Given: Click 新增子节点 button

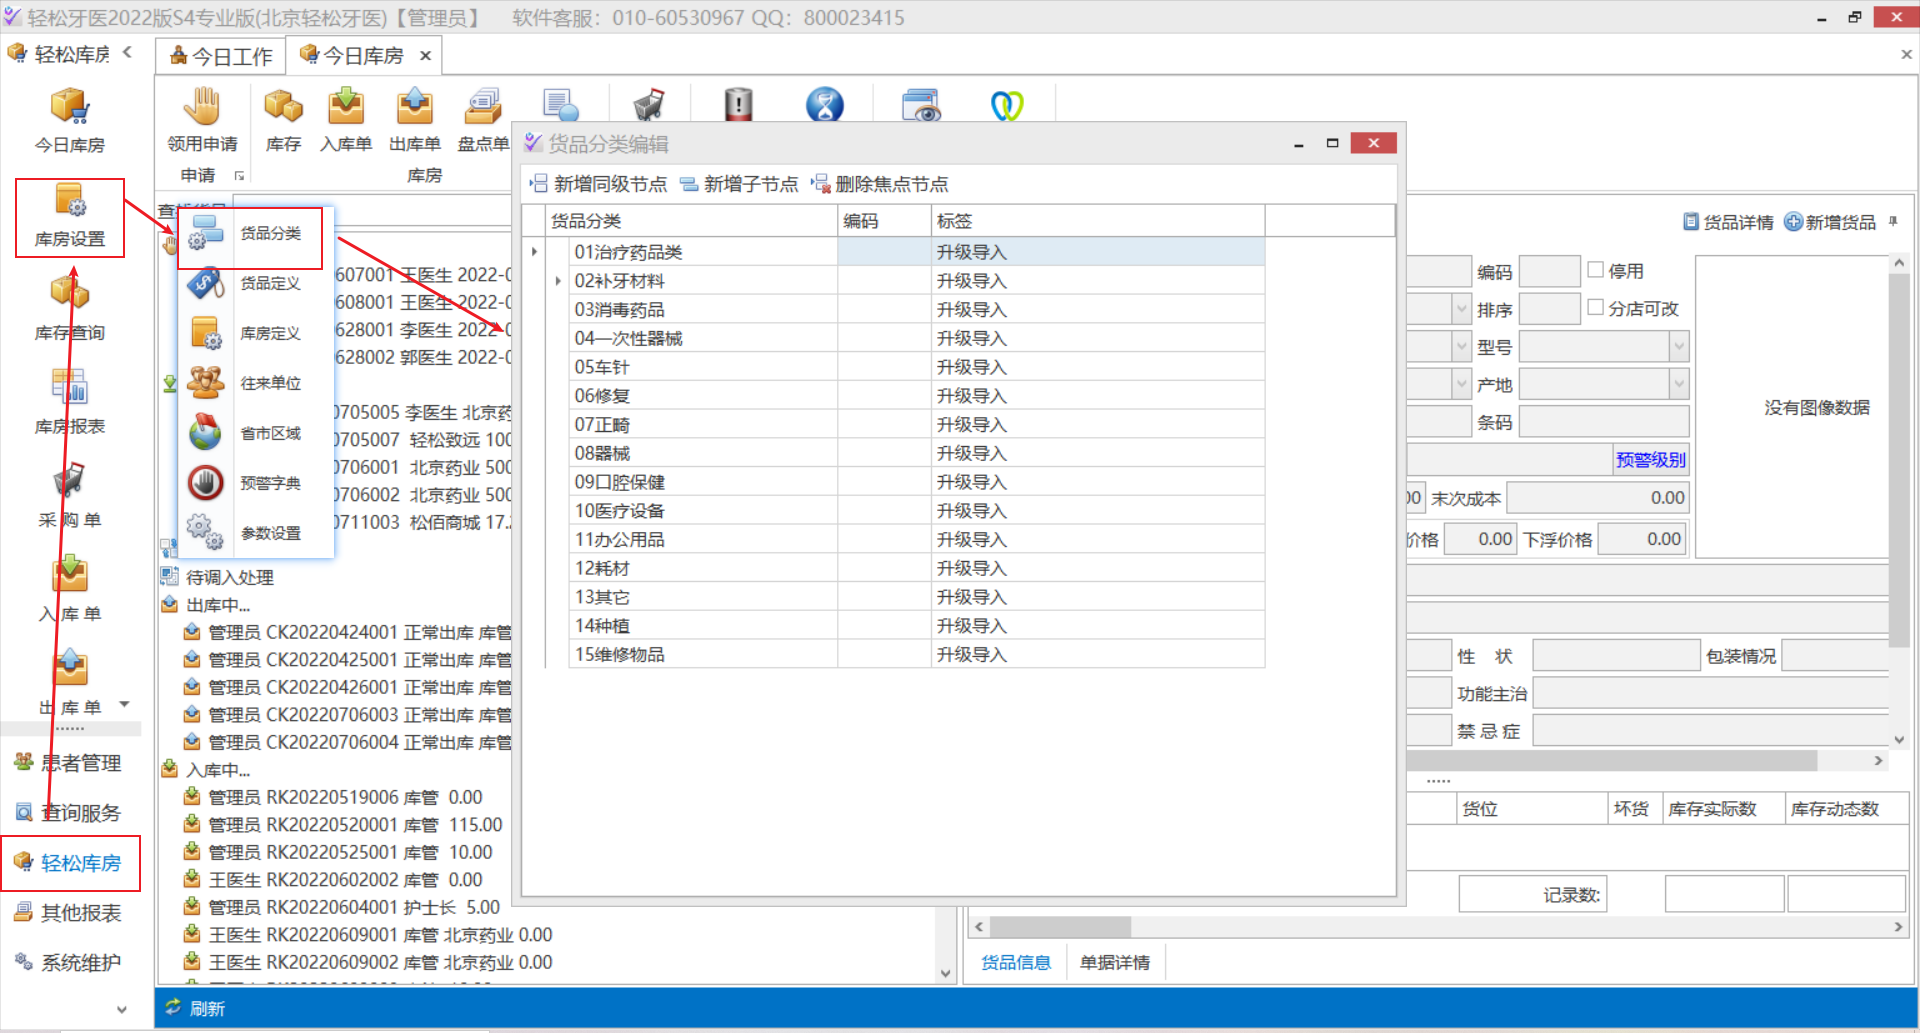Looking at the screenshot, I should 739,184.
